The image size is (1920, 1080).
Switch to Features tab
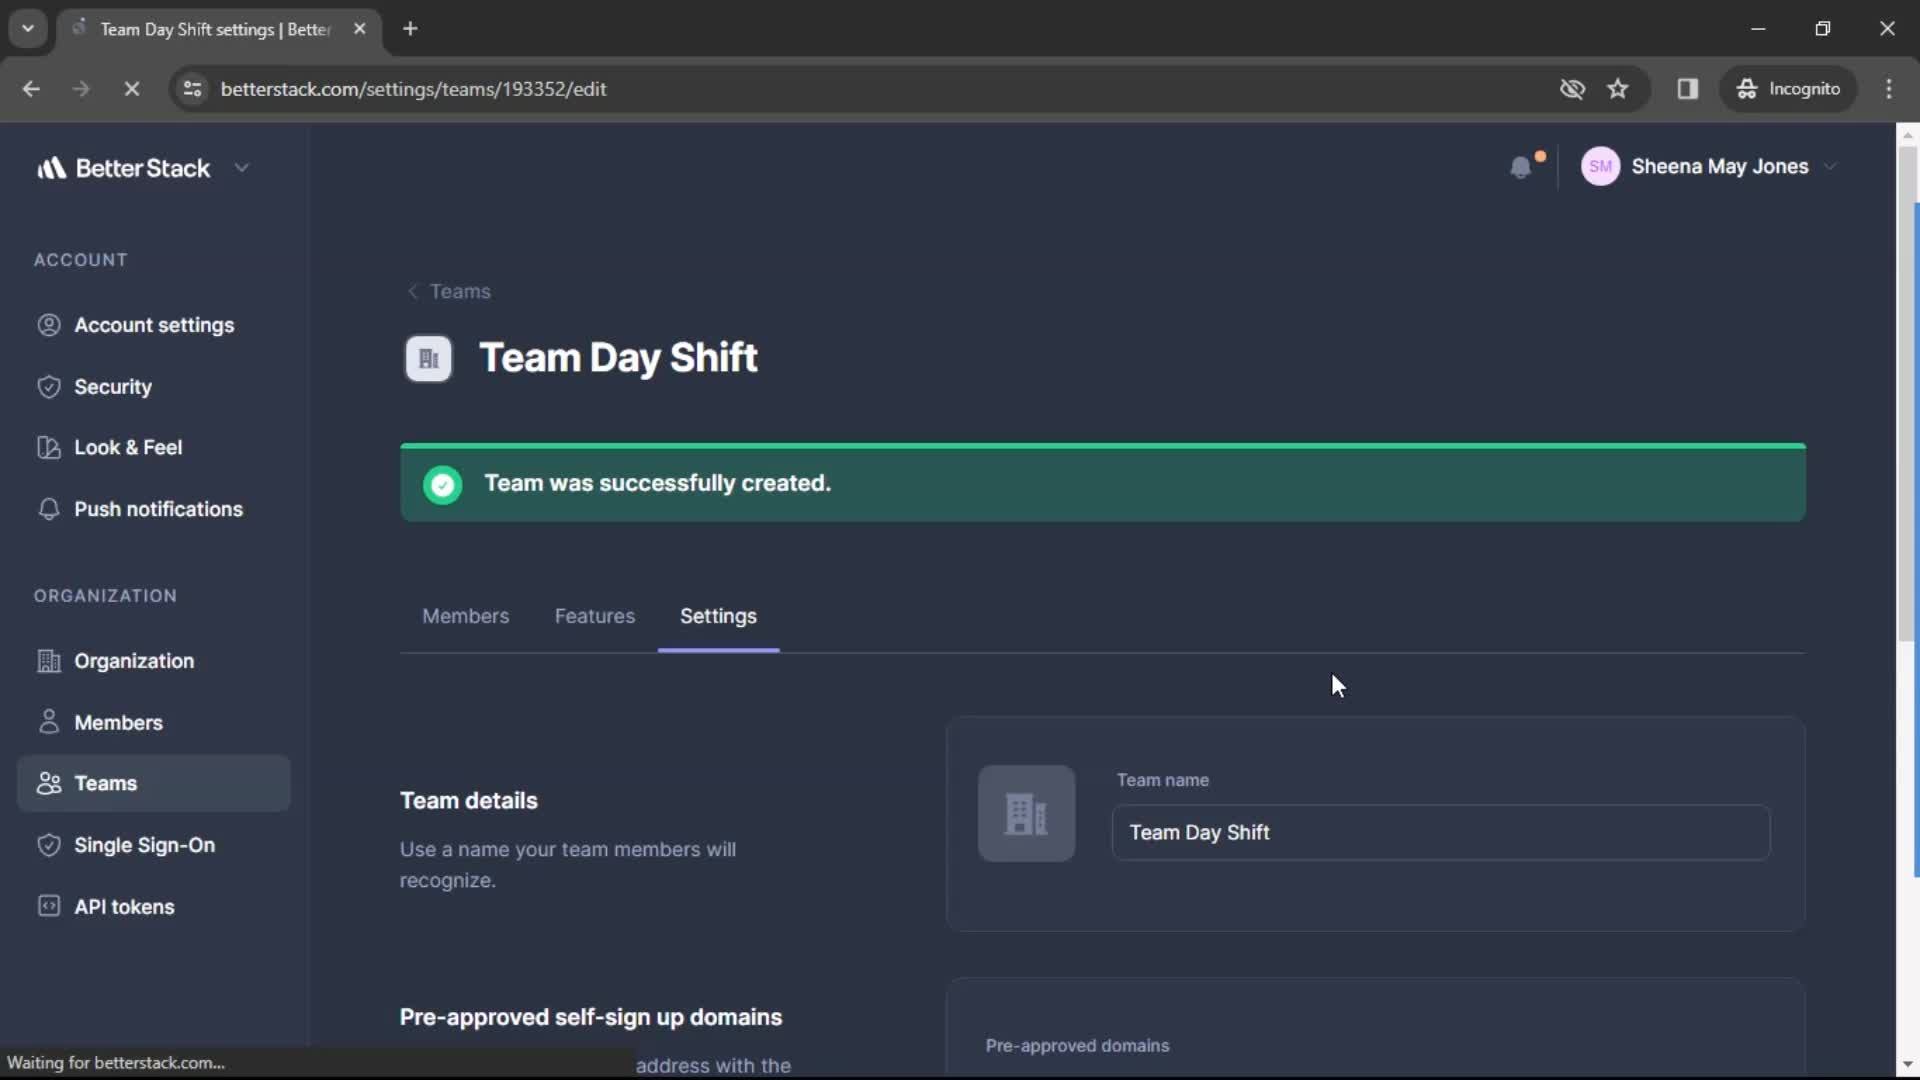[x=595, y=616]
